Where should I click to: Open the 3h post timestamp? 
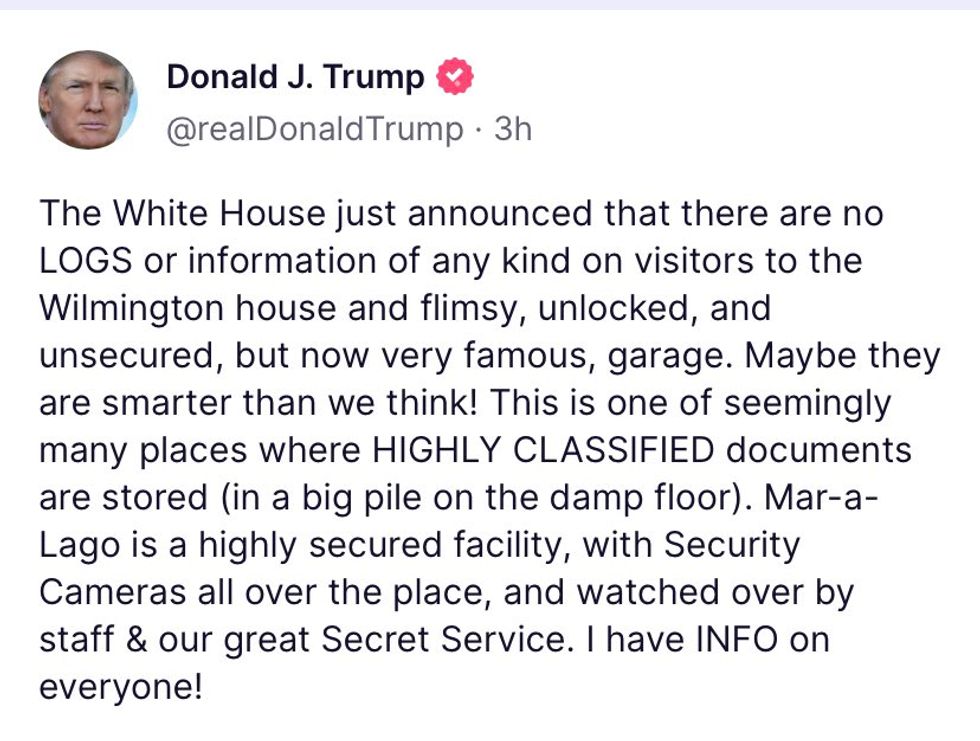pos(513,129)
